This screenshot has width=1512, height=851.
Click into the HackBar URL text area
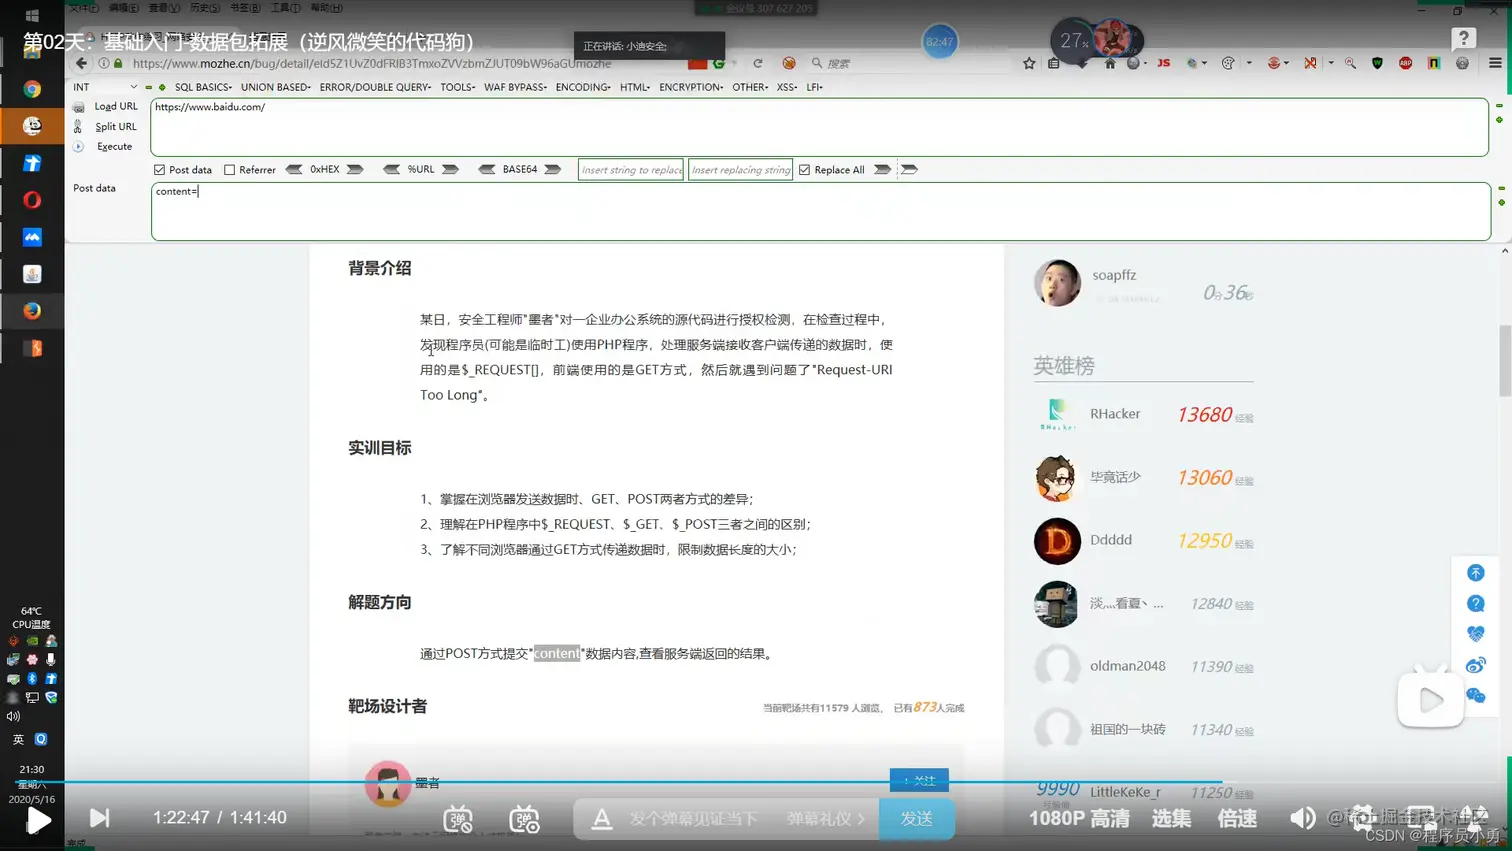click(819, 127)
